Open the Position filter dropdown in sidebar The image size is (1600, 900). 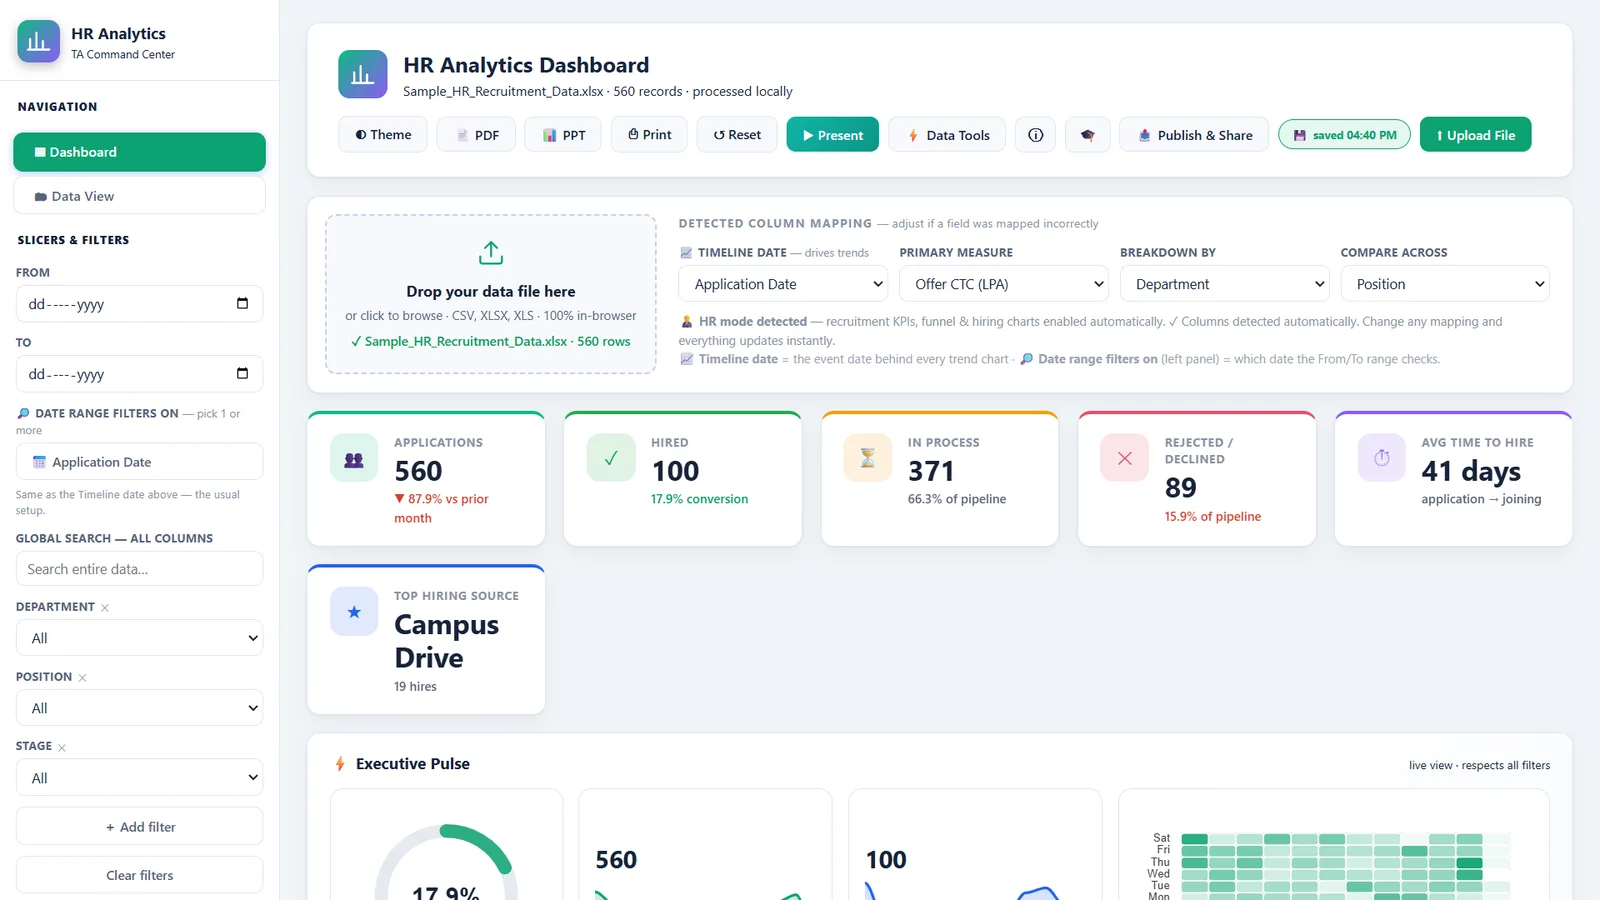point(139,708)
